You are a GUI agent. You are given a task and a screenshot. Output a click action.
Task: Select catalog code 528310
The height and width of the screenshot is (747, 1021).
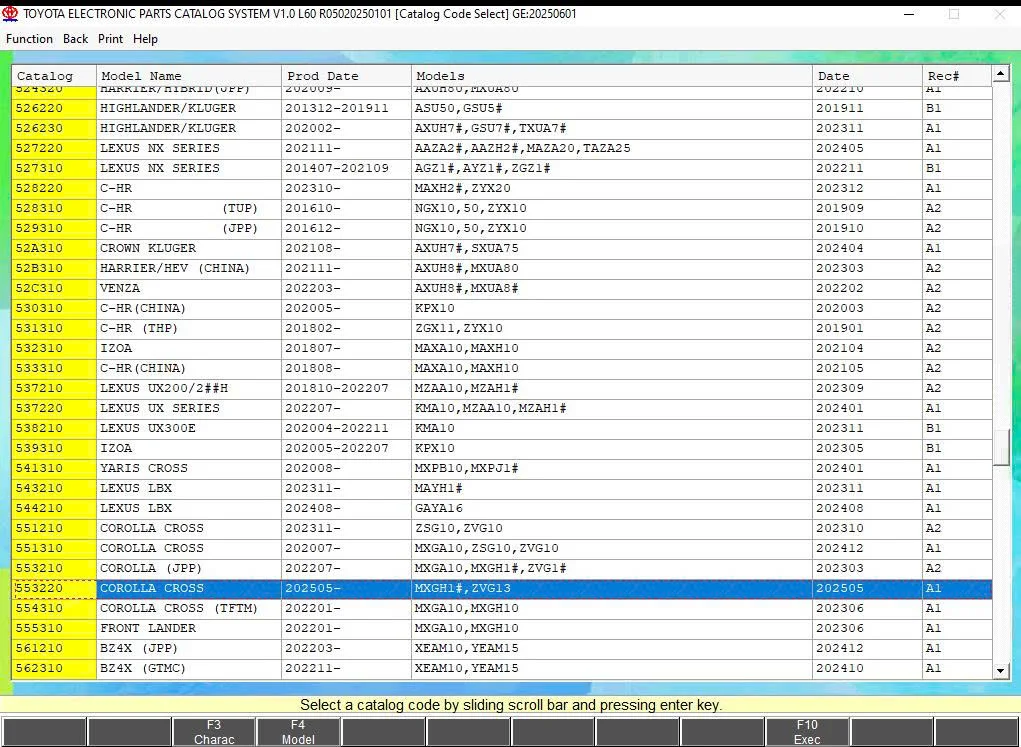click(x=54, y=208)
